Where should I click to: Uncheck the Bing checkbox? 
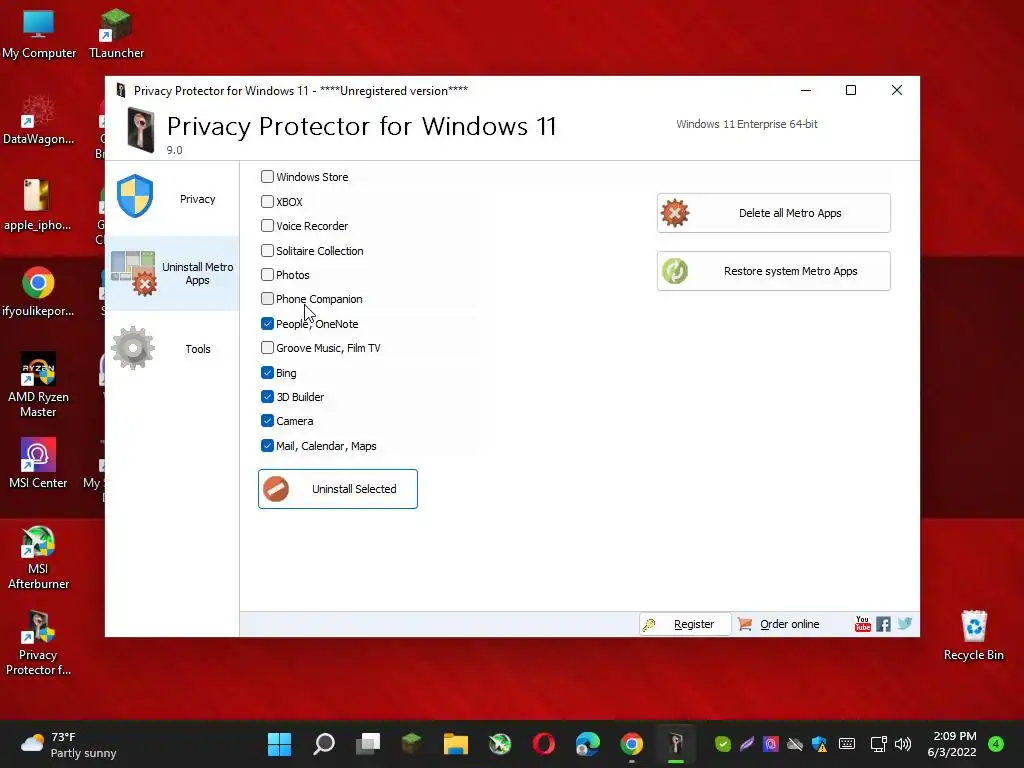coord(267,372)
